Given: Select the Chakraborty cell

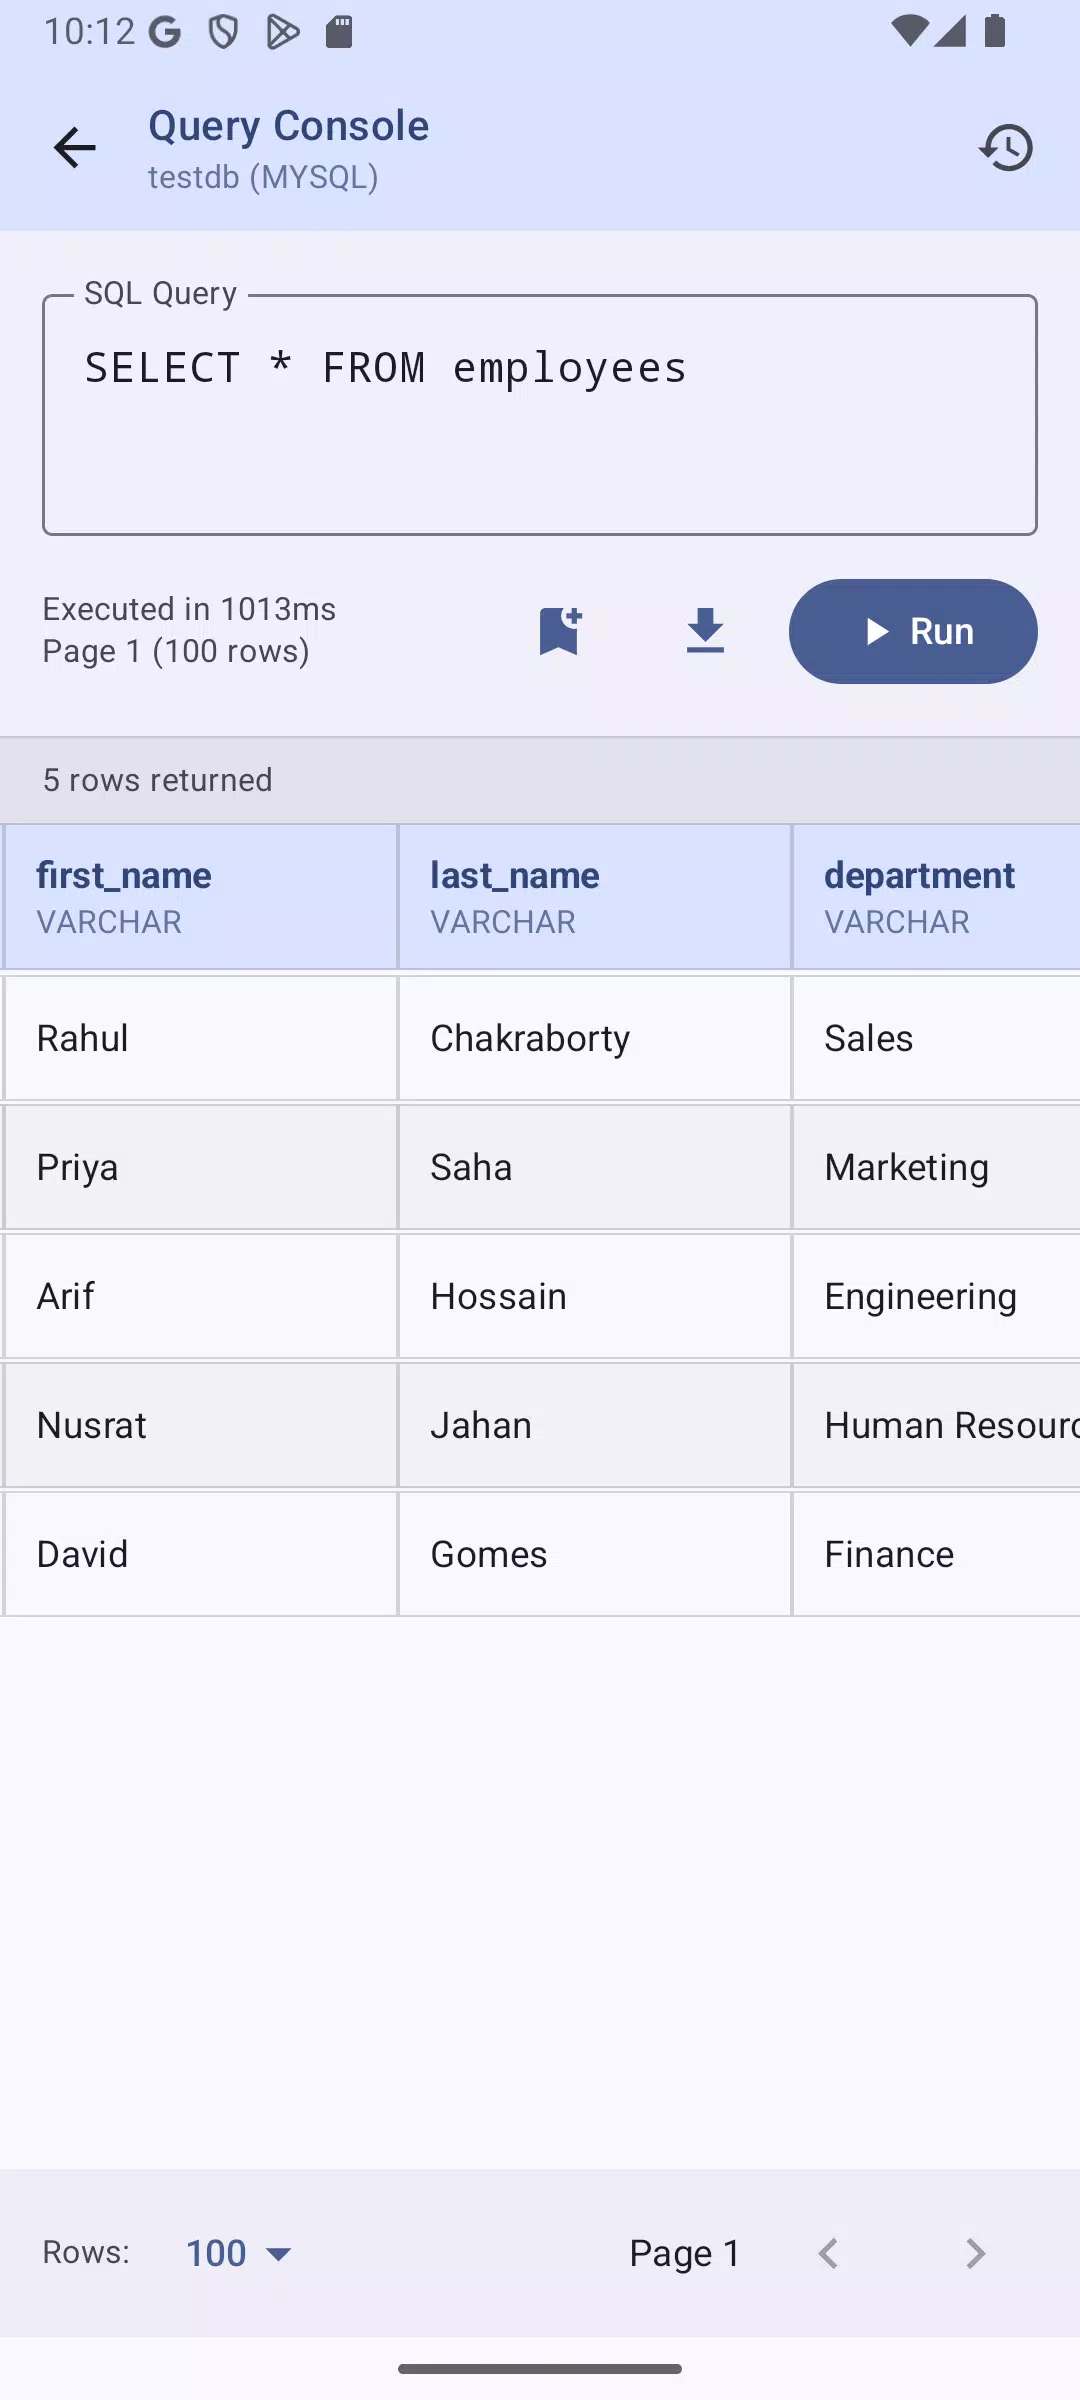Looking at the screenshot, I should (594, 1038).
